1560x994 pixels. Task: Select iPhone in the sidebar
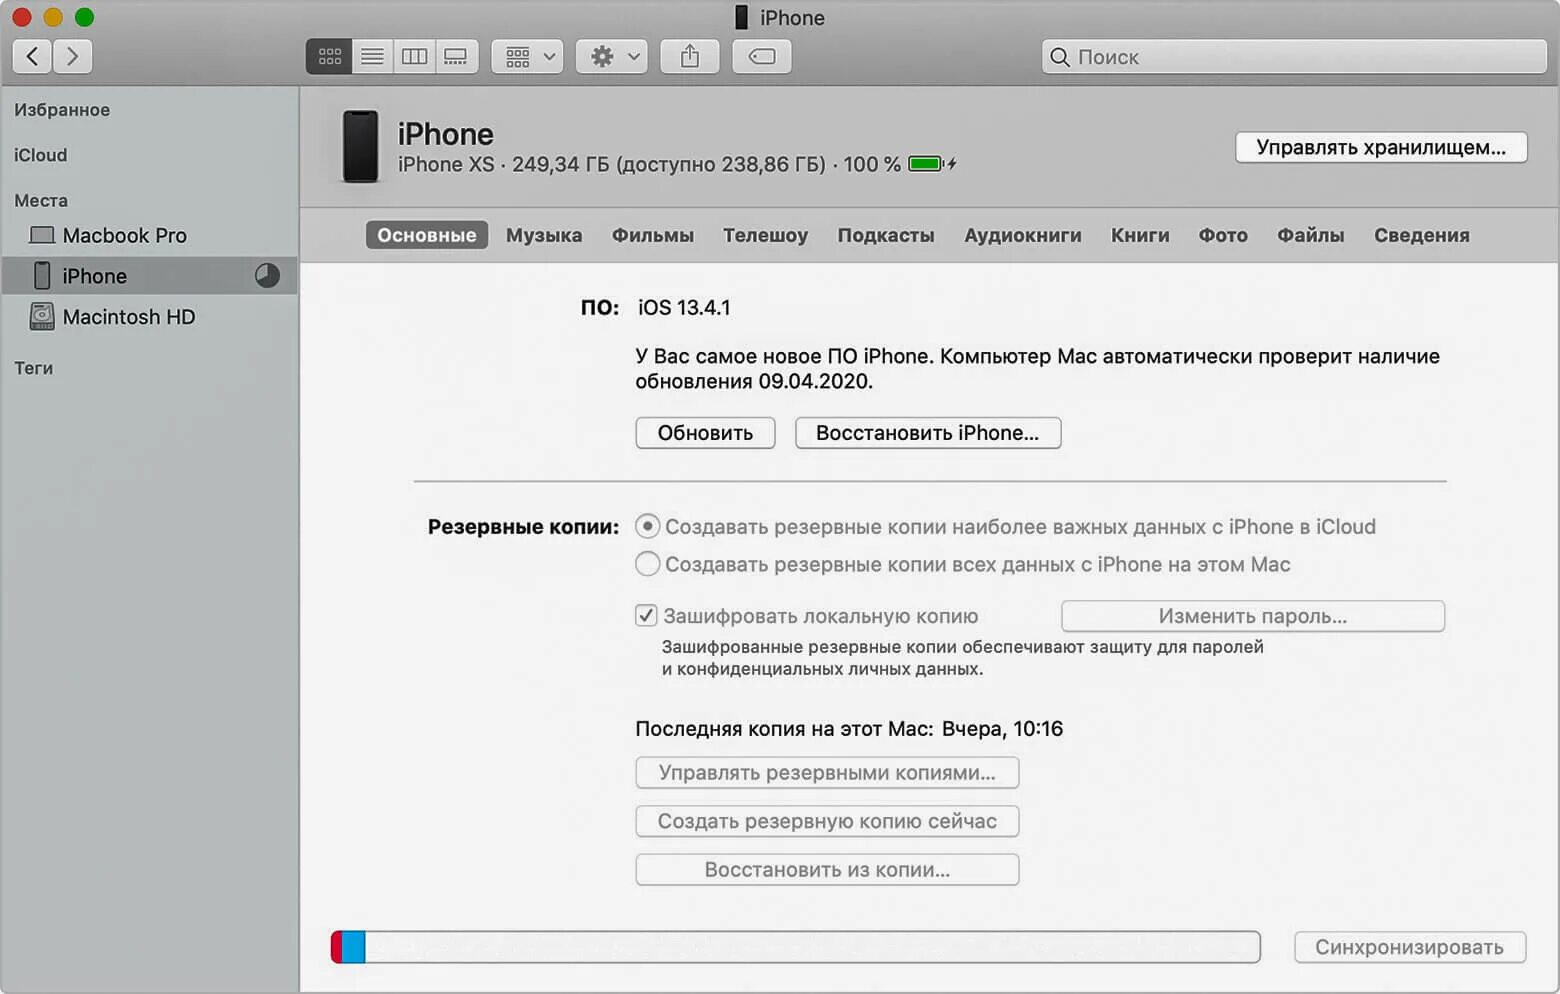[x=150, y=276]
